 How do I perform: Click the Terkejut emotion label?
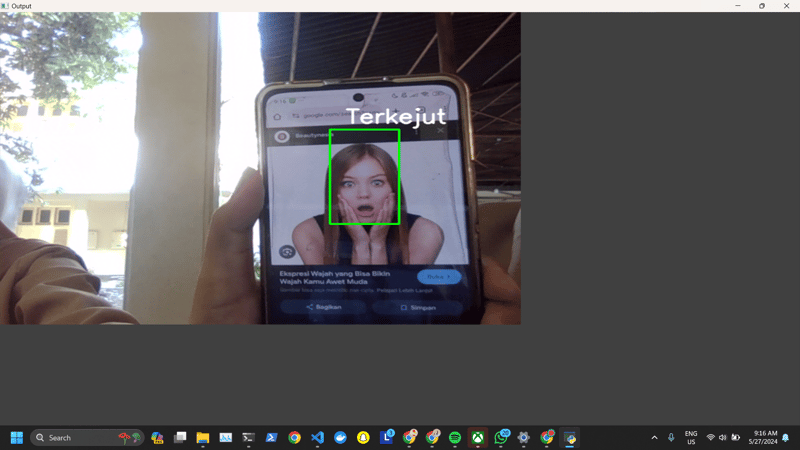point(396,116)
